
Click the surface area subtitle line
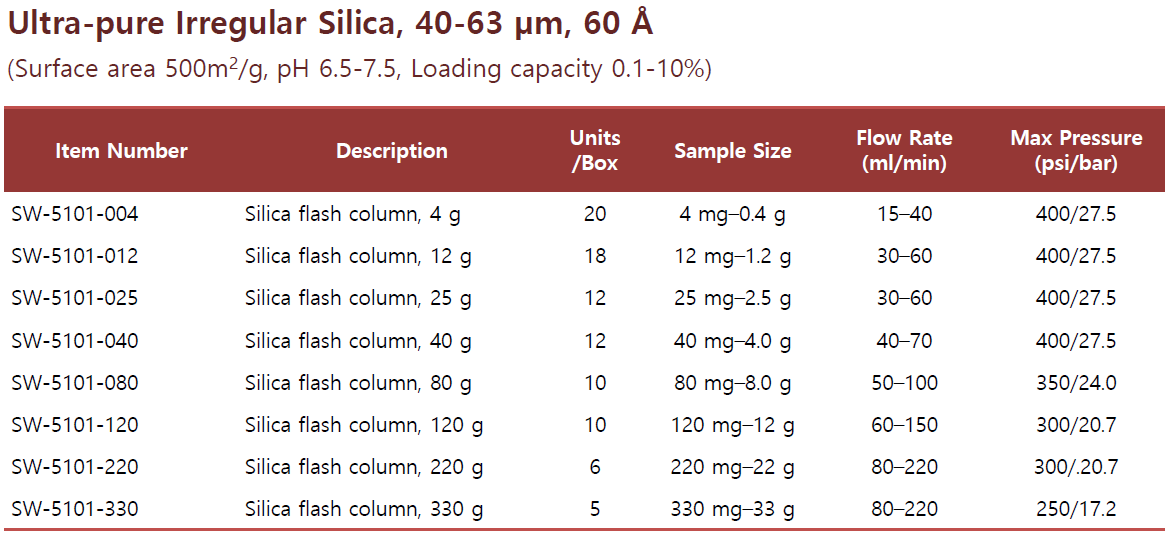359,69
